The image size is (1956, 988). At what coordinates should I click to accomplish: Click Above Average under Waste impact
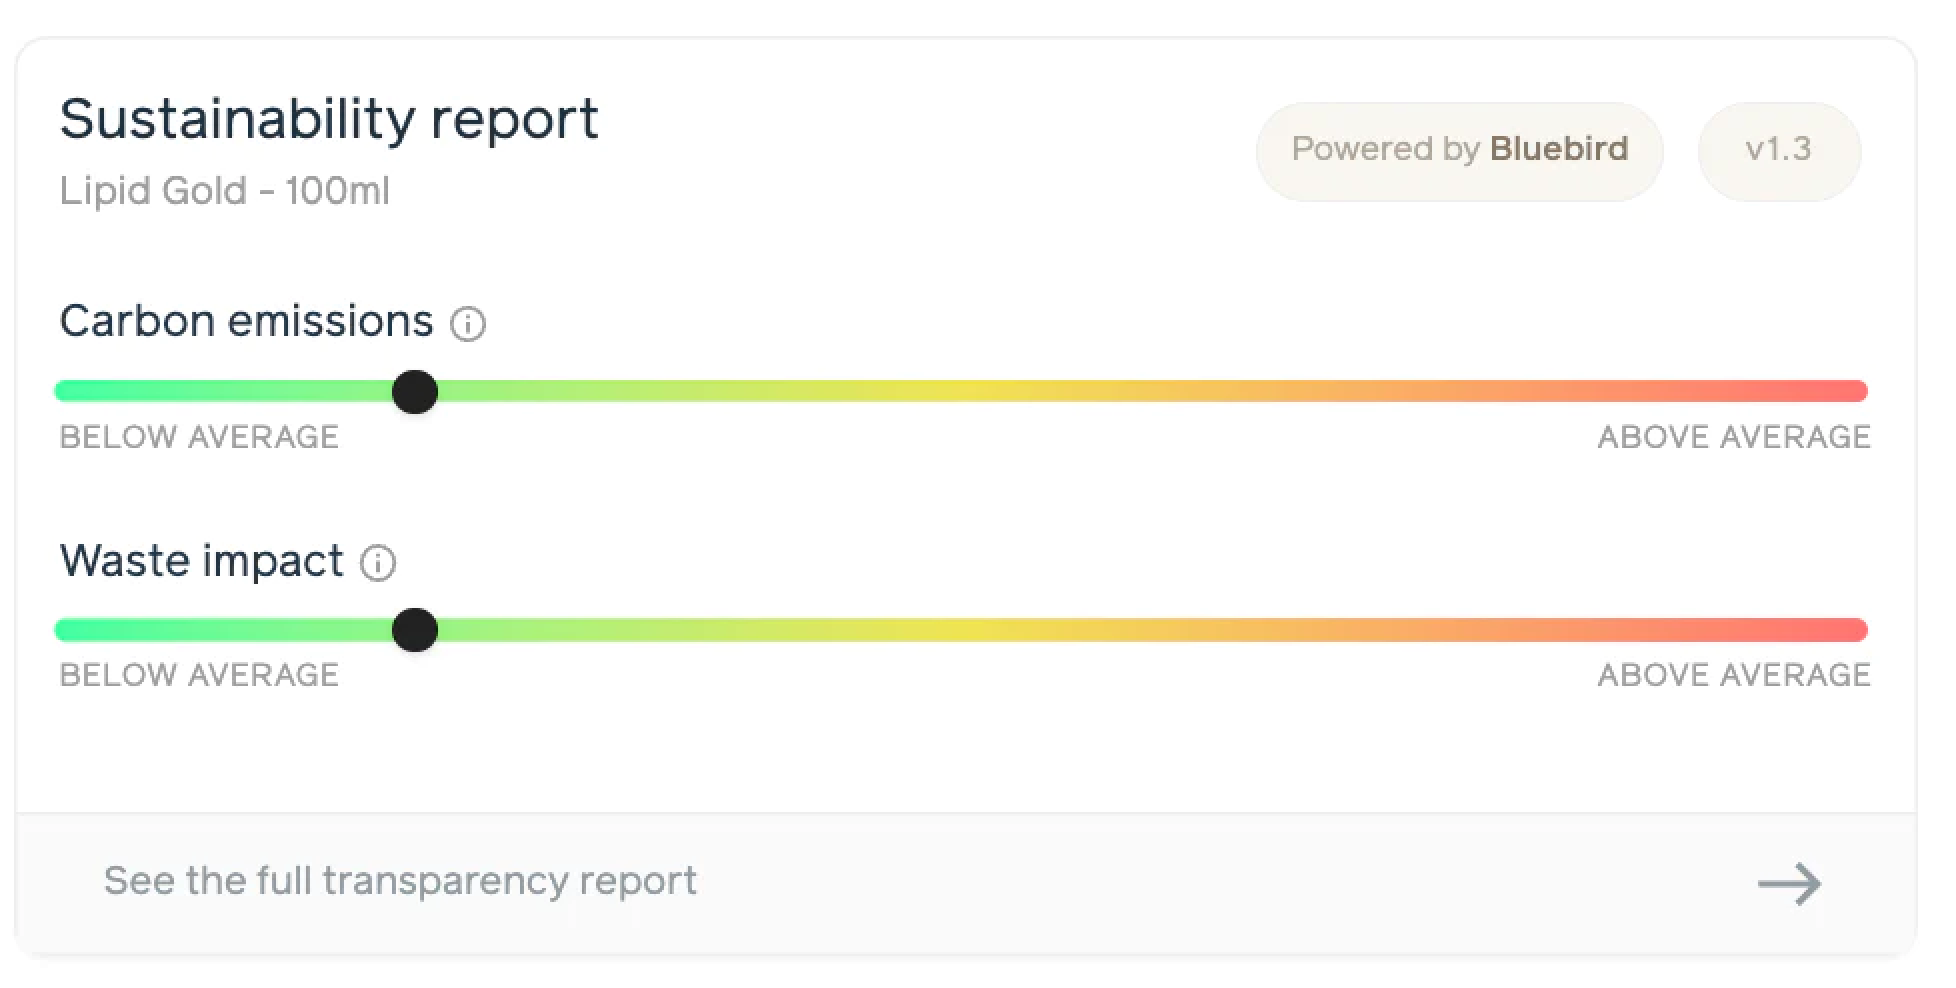[x=1733, y=675]
